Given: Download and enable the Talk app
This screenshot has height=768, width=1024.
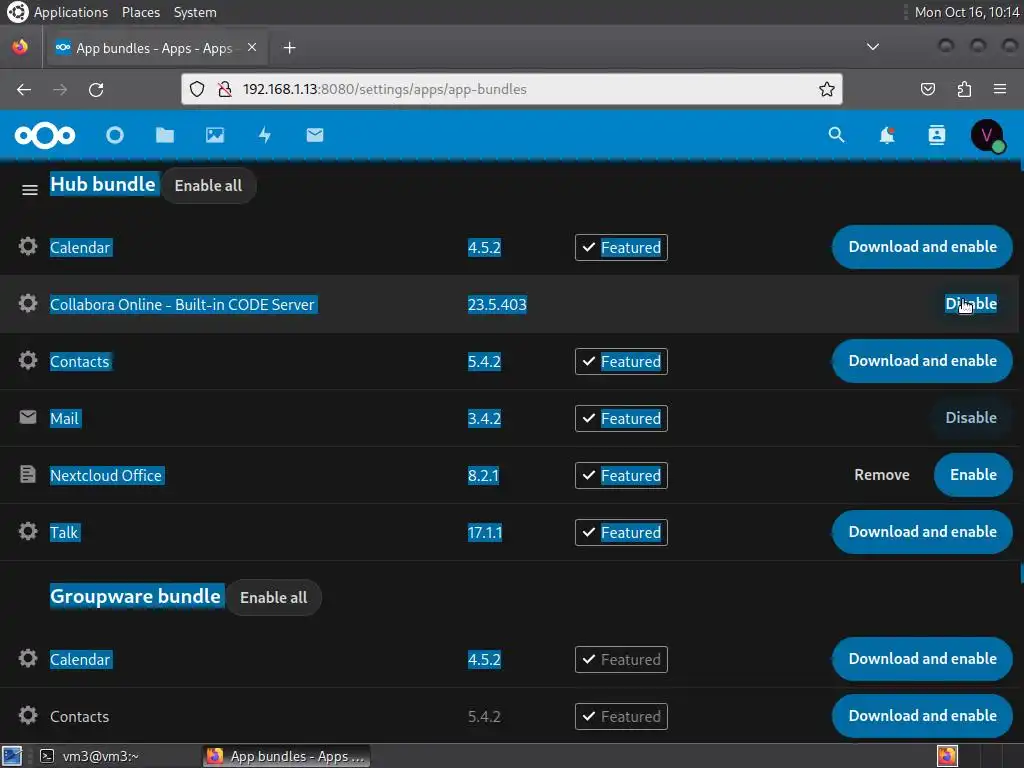Looking at the screenshot, I should pyautogui.click(x=922, y=532).
